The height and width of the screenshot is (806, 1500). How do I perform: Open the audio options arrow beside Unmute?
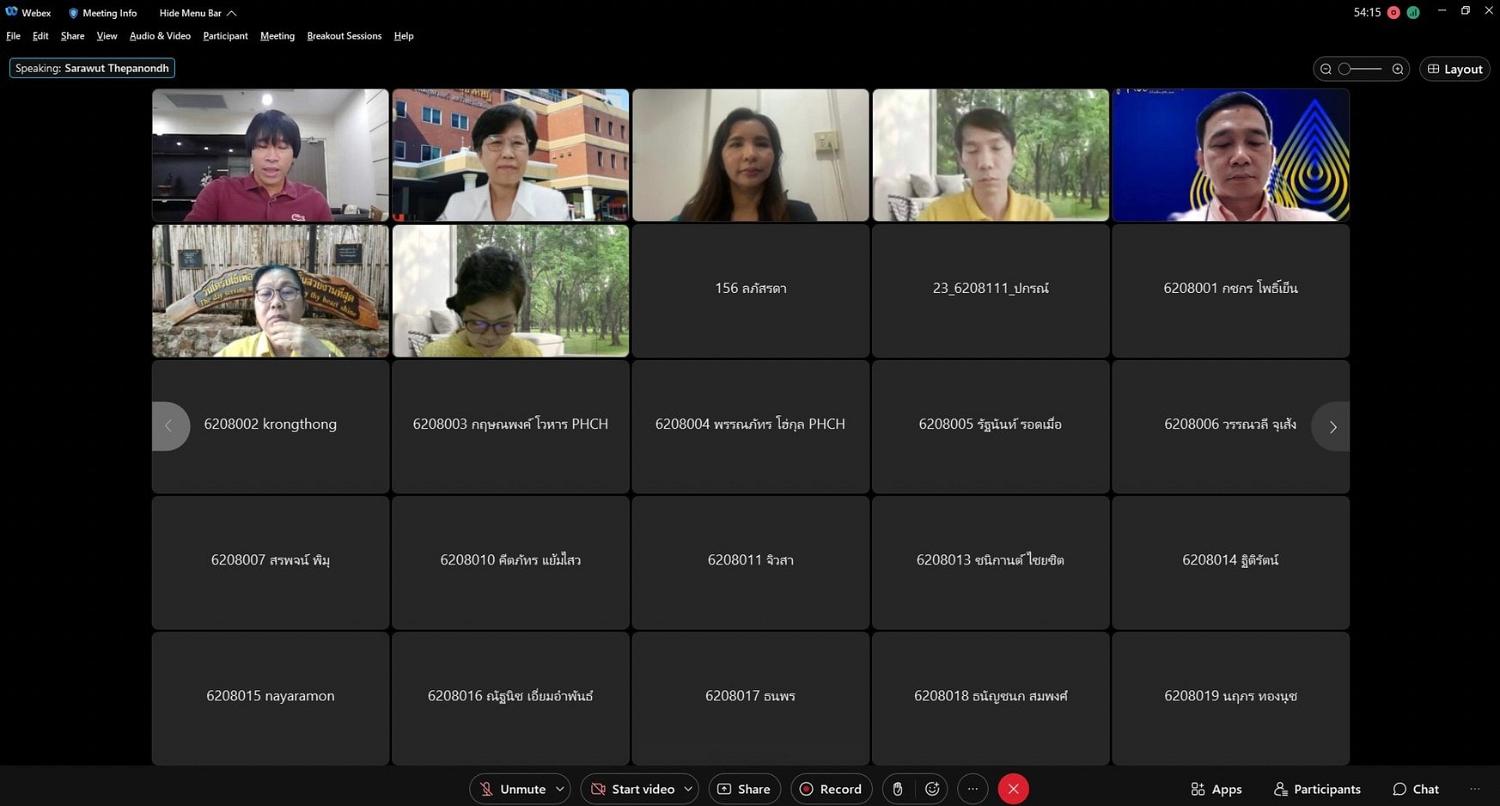560,789
